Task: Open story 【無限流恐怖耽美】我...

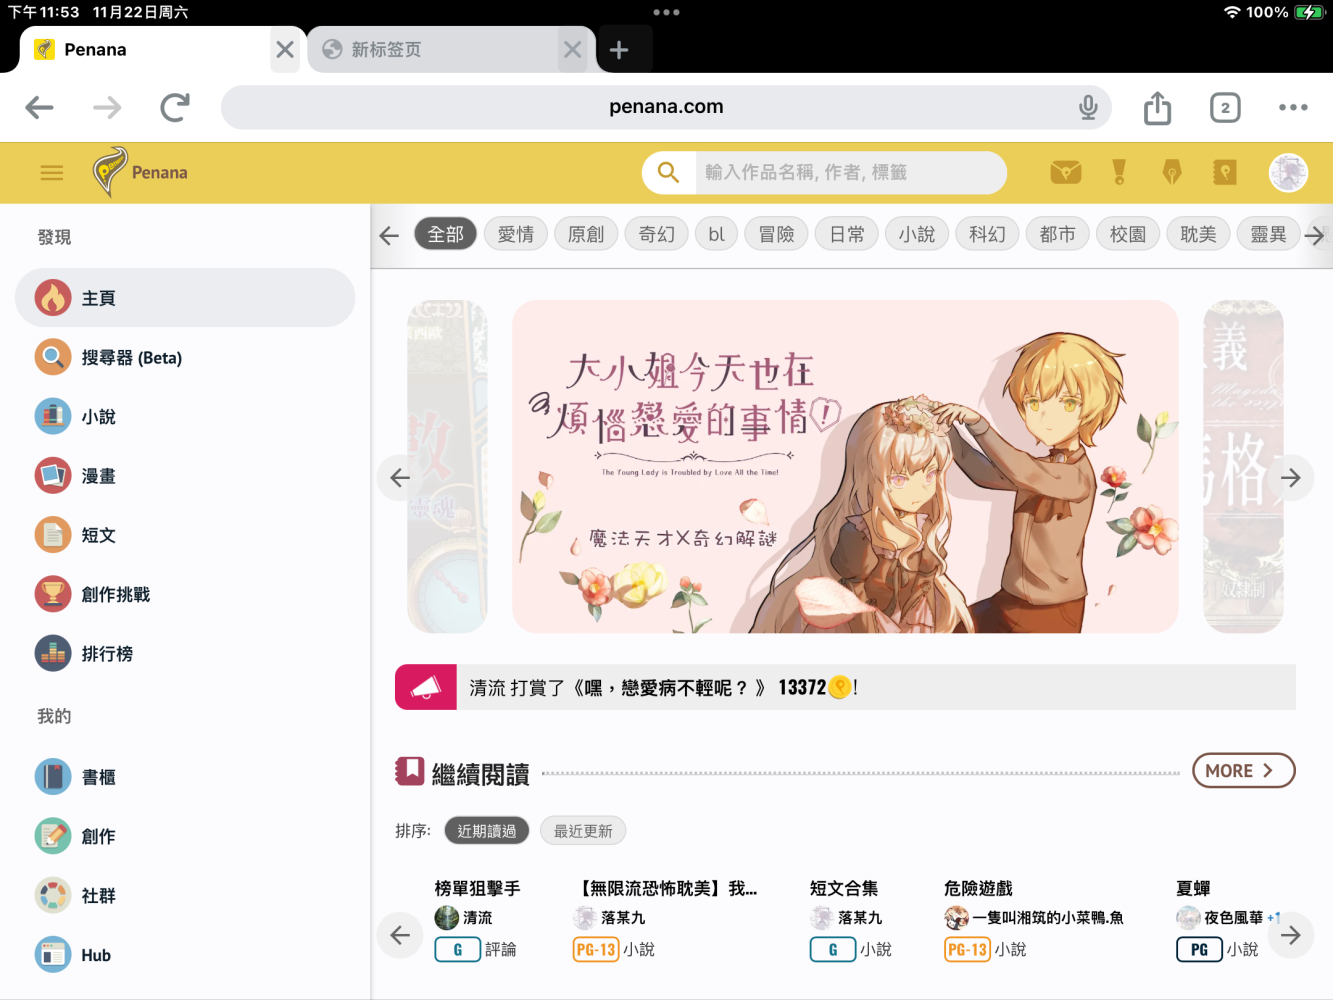Action: coord(663,888)
